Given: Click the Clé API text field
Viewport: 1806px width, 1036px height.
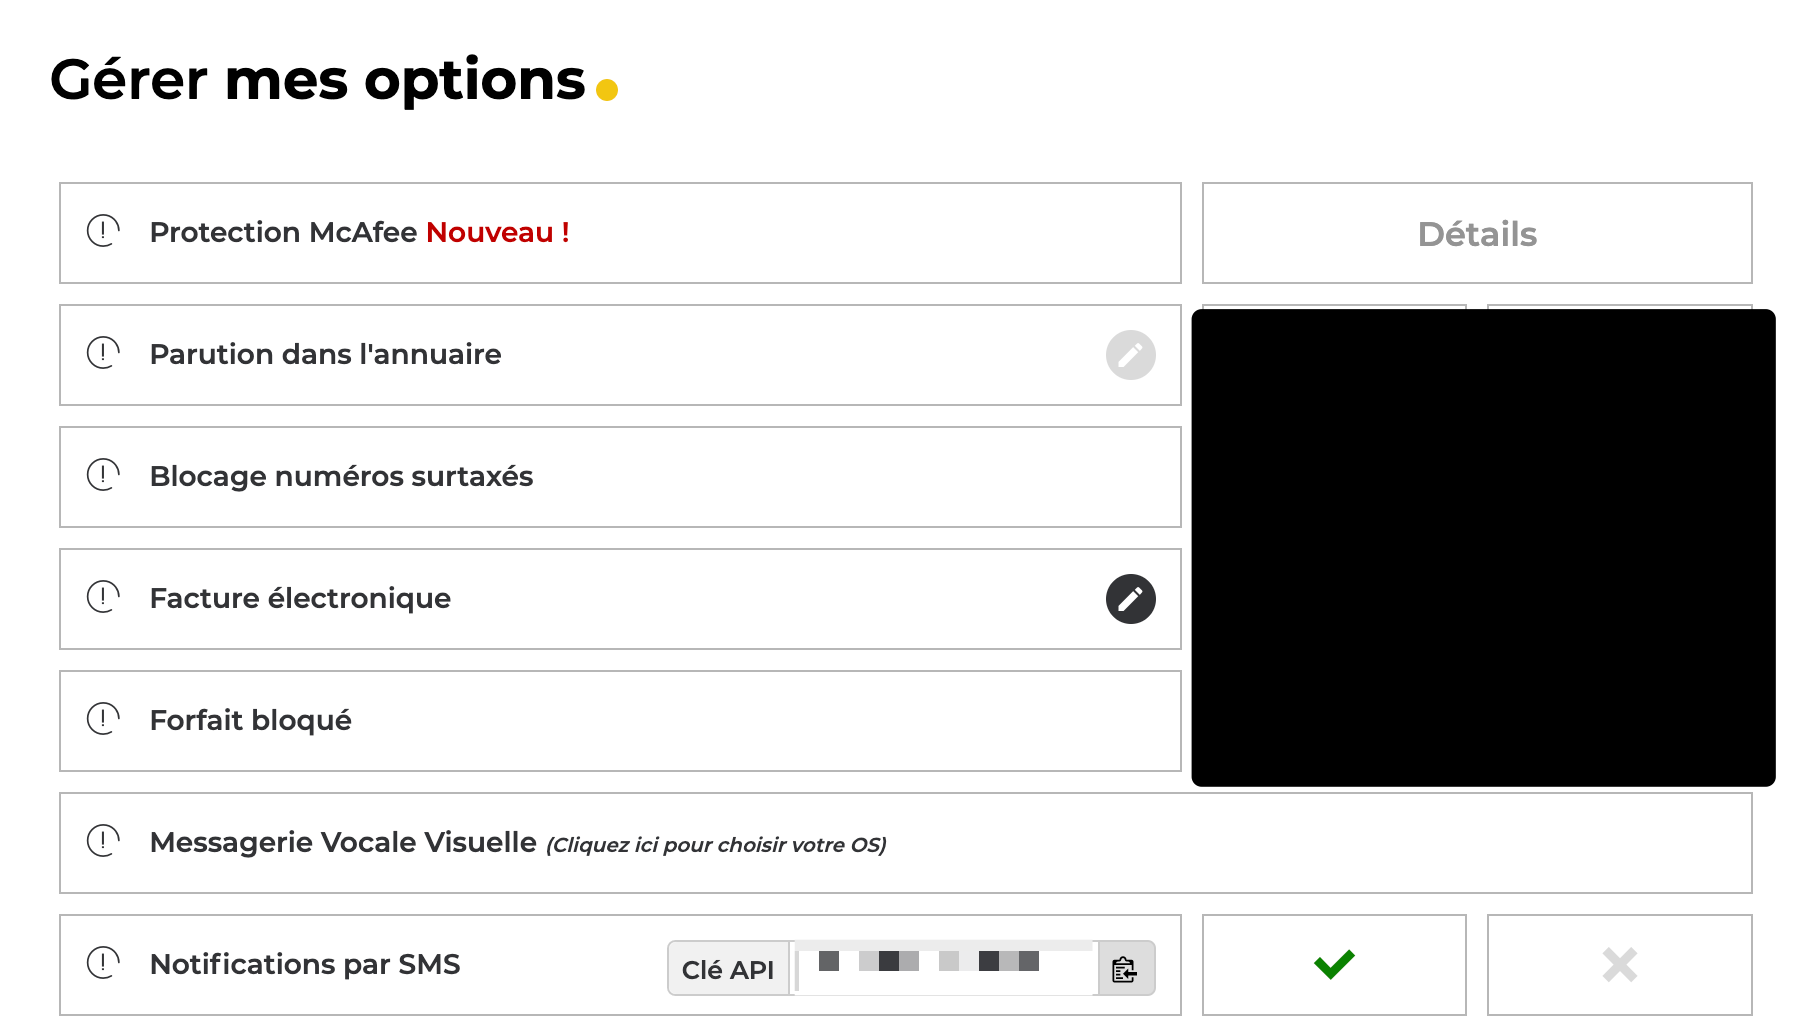Looking at the screenshot, I should [945, 969].
